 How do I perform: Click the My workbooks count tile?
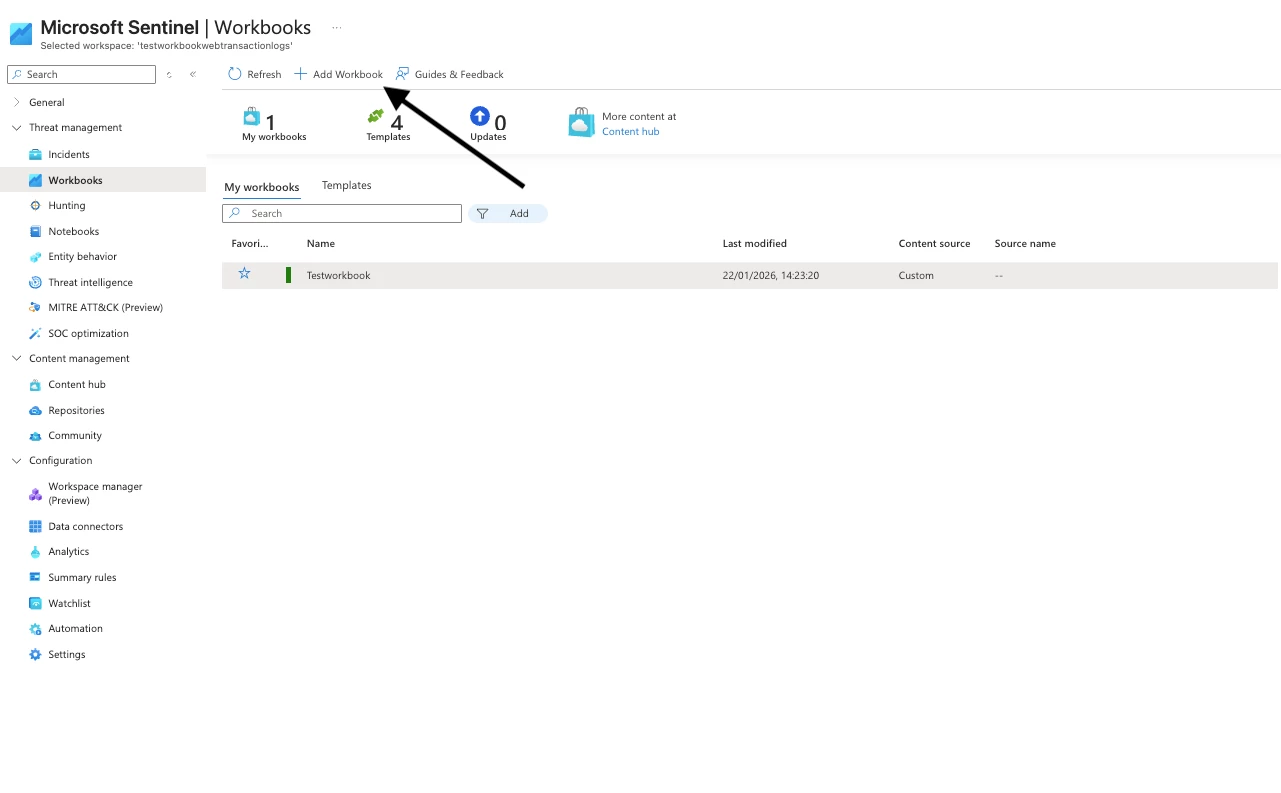(274, 124)
